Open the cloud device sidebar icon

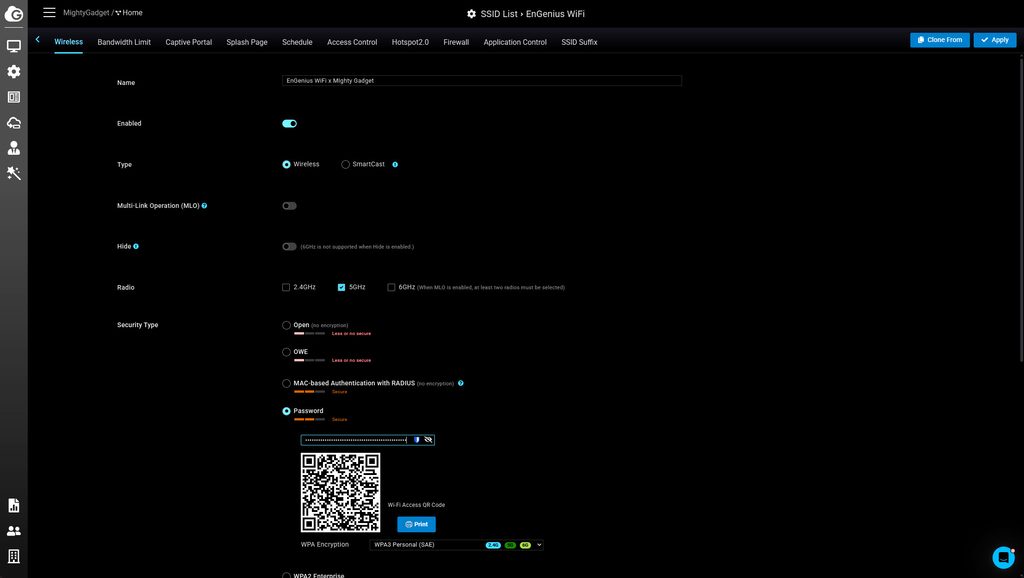tap(14, 122)
